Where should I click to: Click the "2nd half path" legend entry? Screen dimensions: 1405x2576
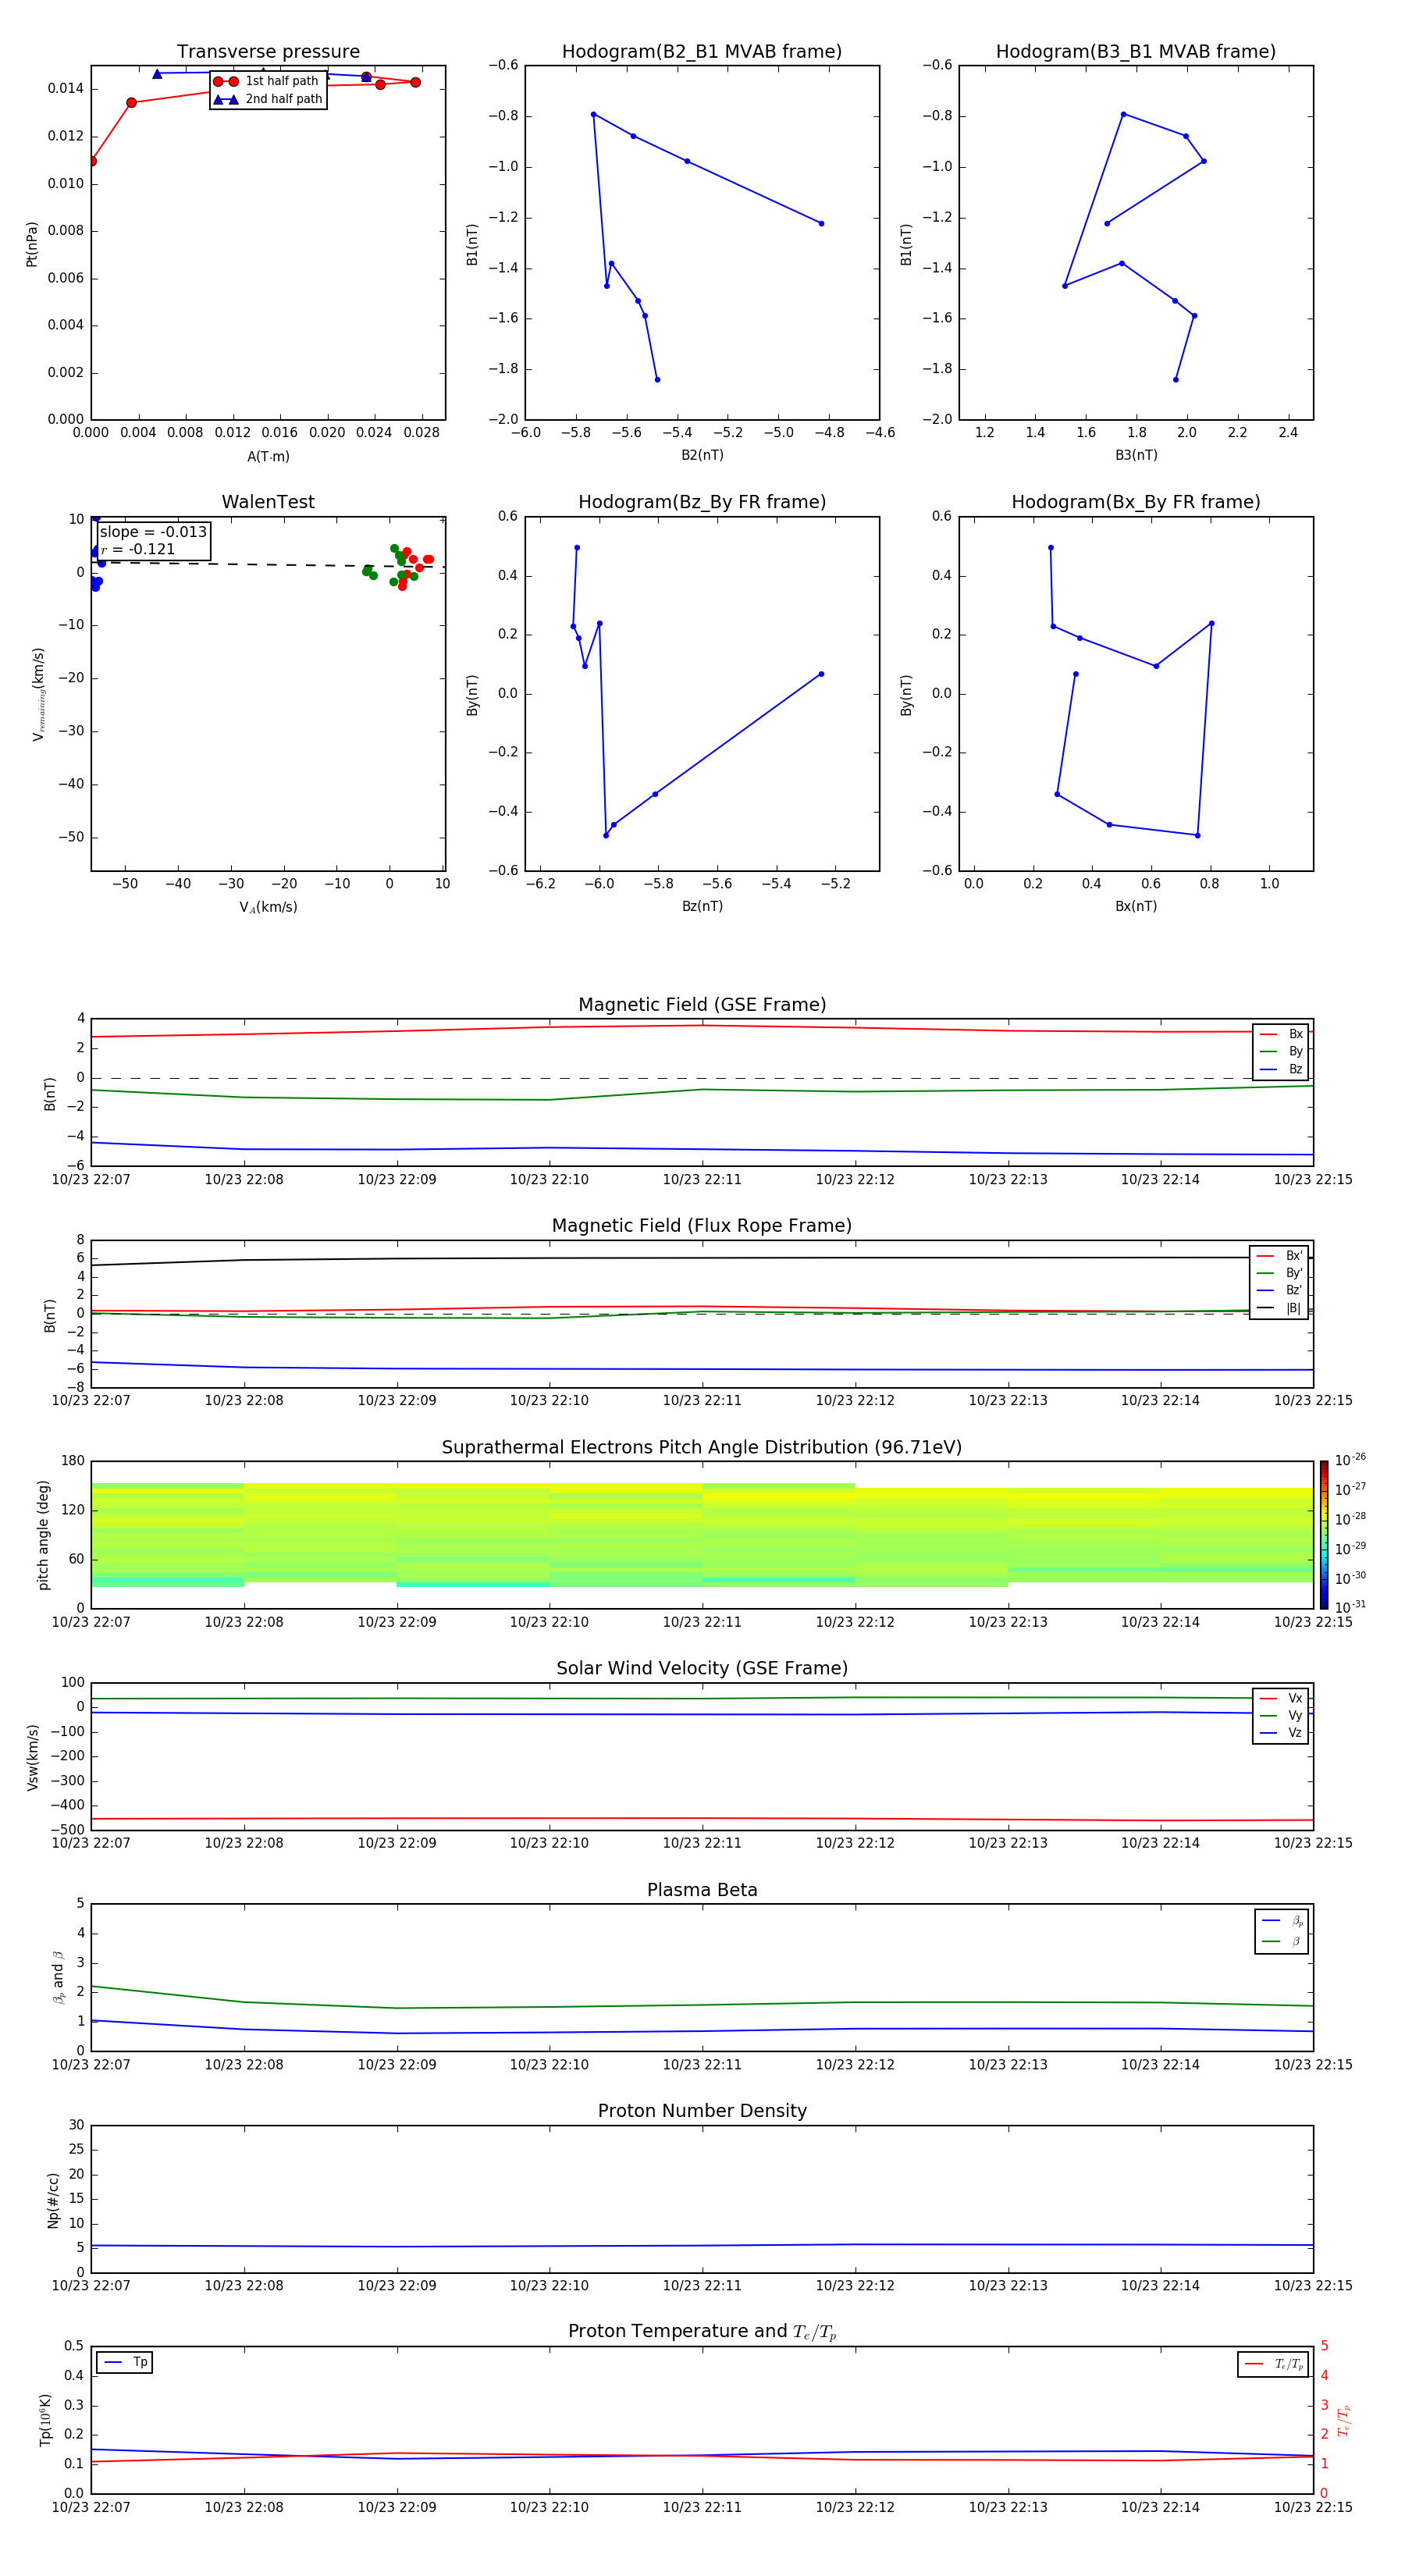[x=268, y=99]
